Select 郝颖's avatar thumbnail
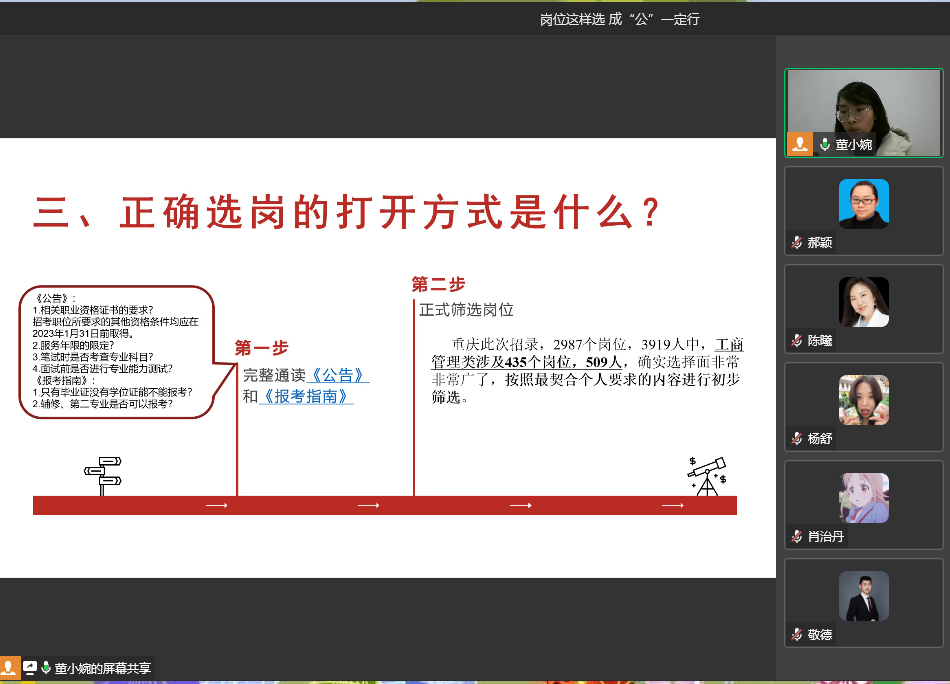The image size is (950, 684). coord(863,204)
